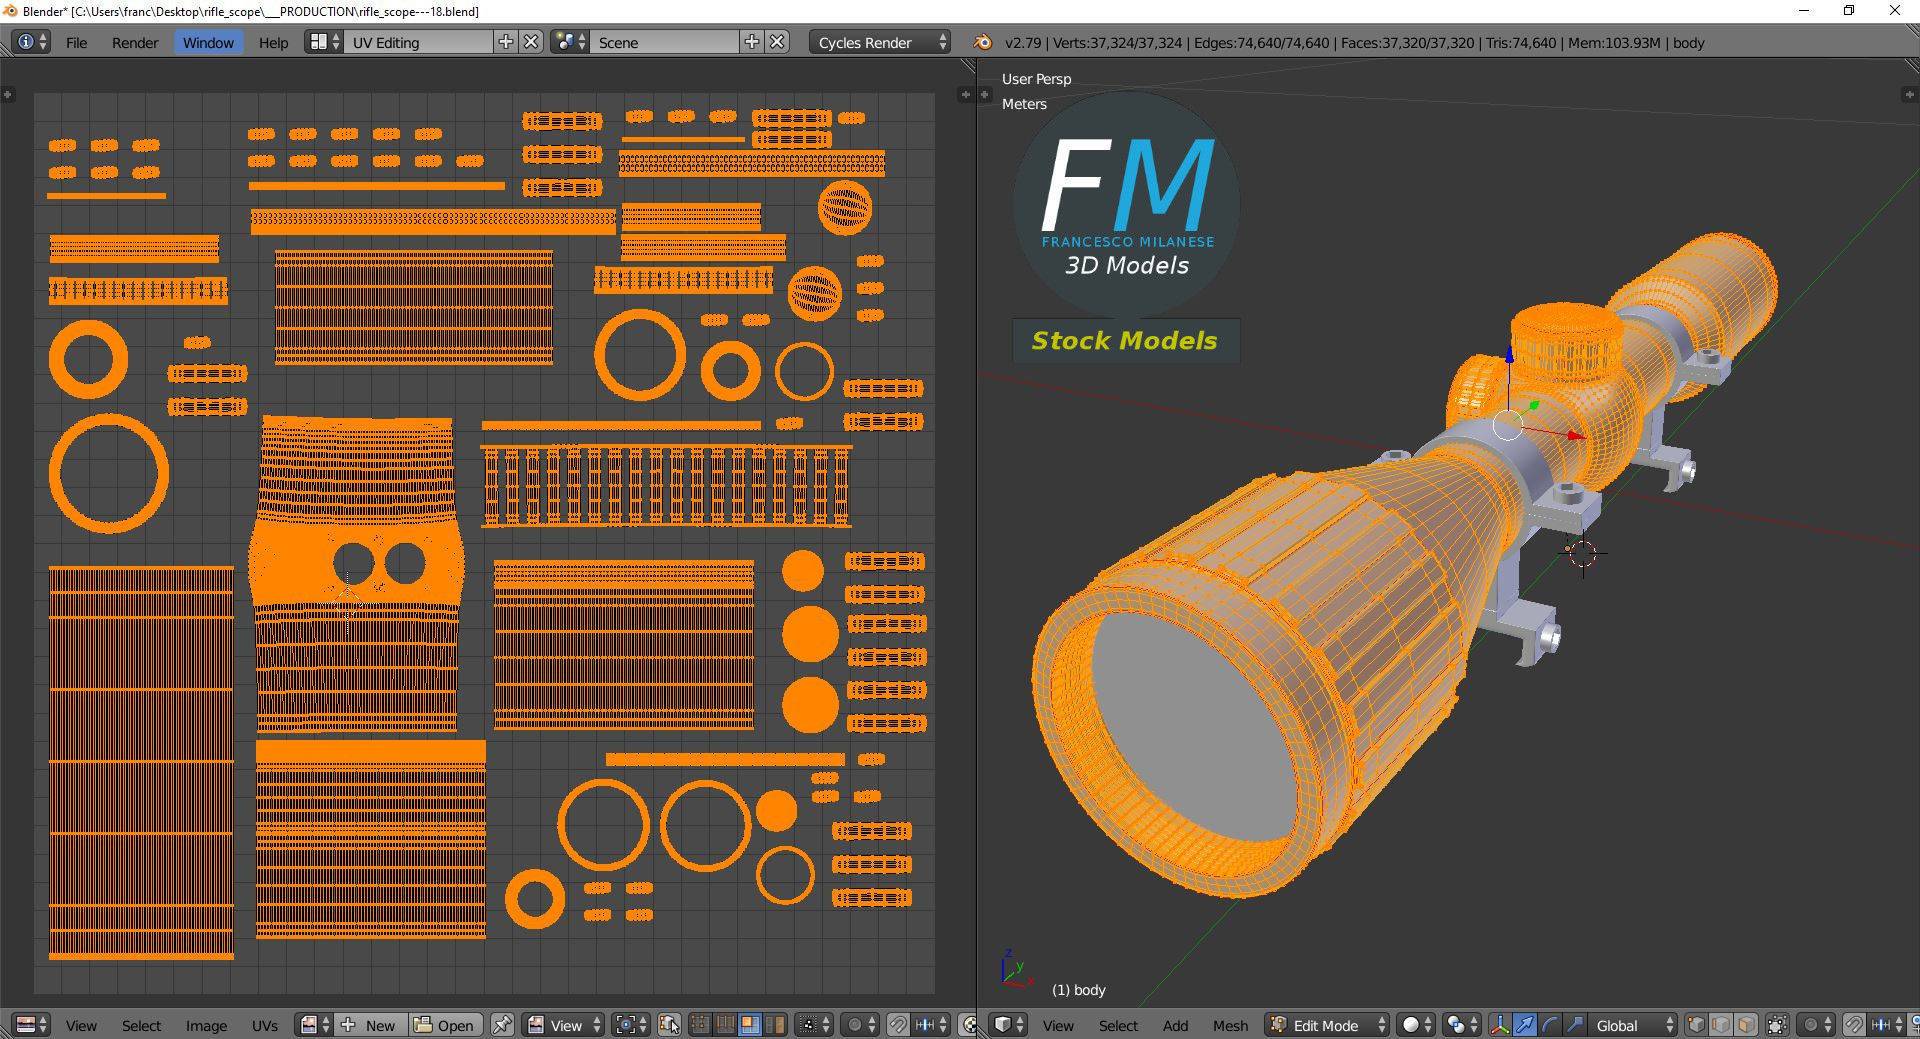Screen dimensions: 1920x1039
Task: Expand the Cycles Render engine dropdown
Action: click(x=880, y=42)
